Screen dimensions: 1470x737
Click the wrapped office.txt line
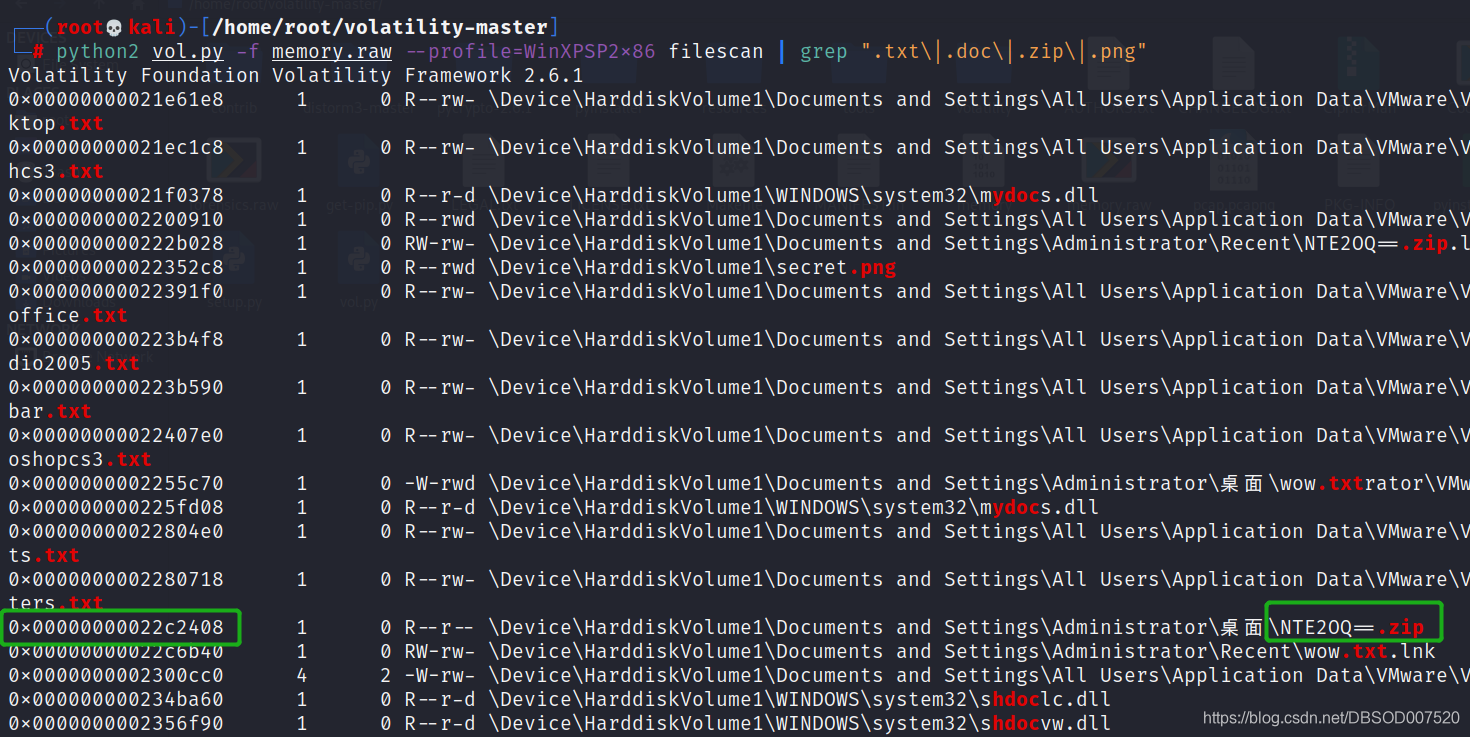(68, 315)
